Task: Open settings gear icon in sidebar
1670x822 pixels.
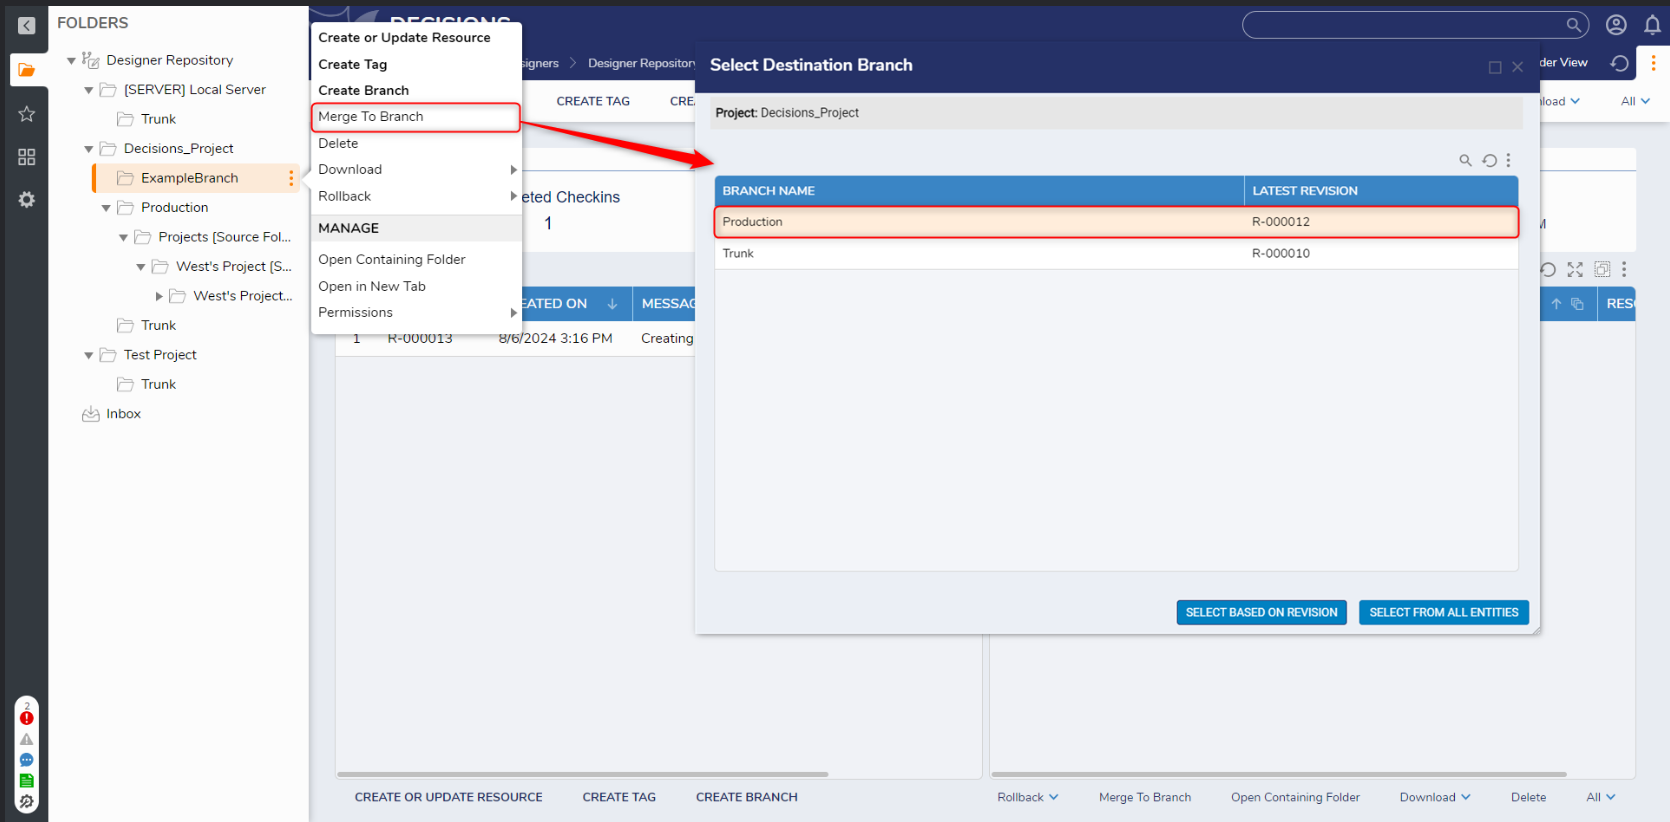Action: tap(26, 200)
